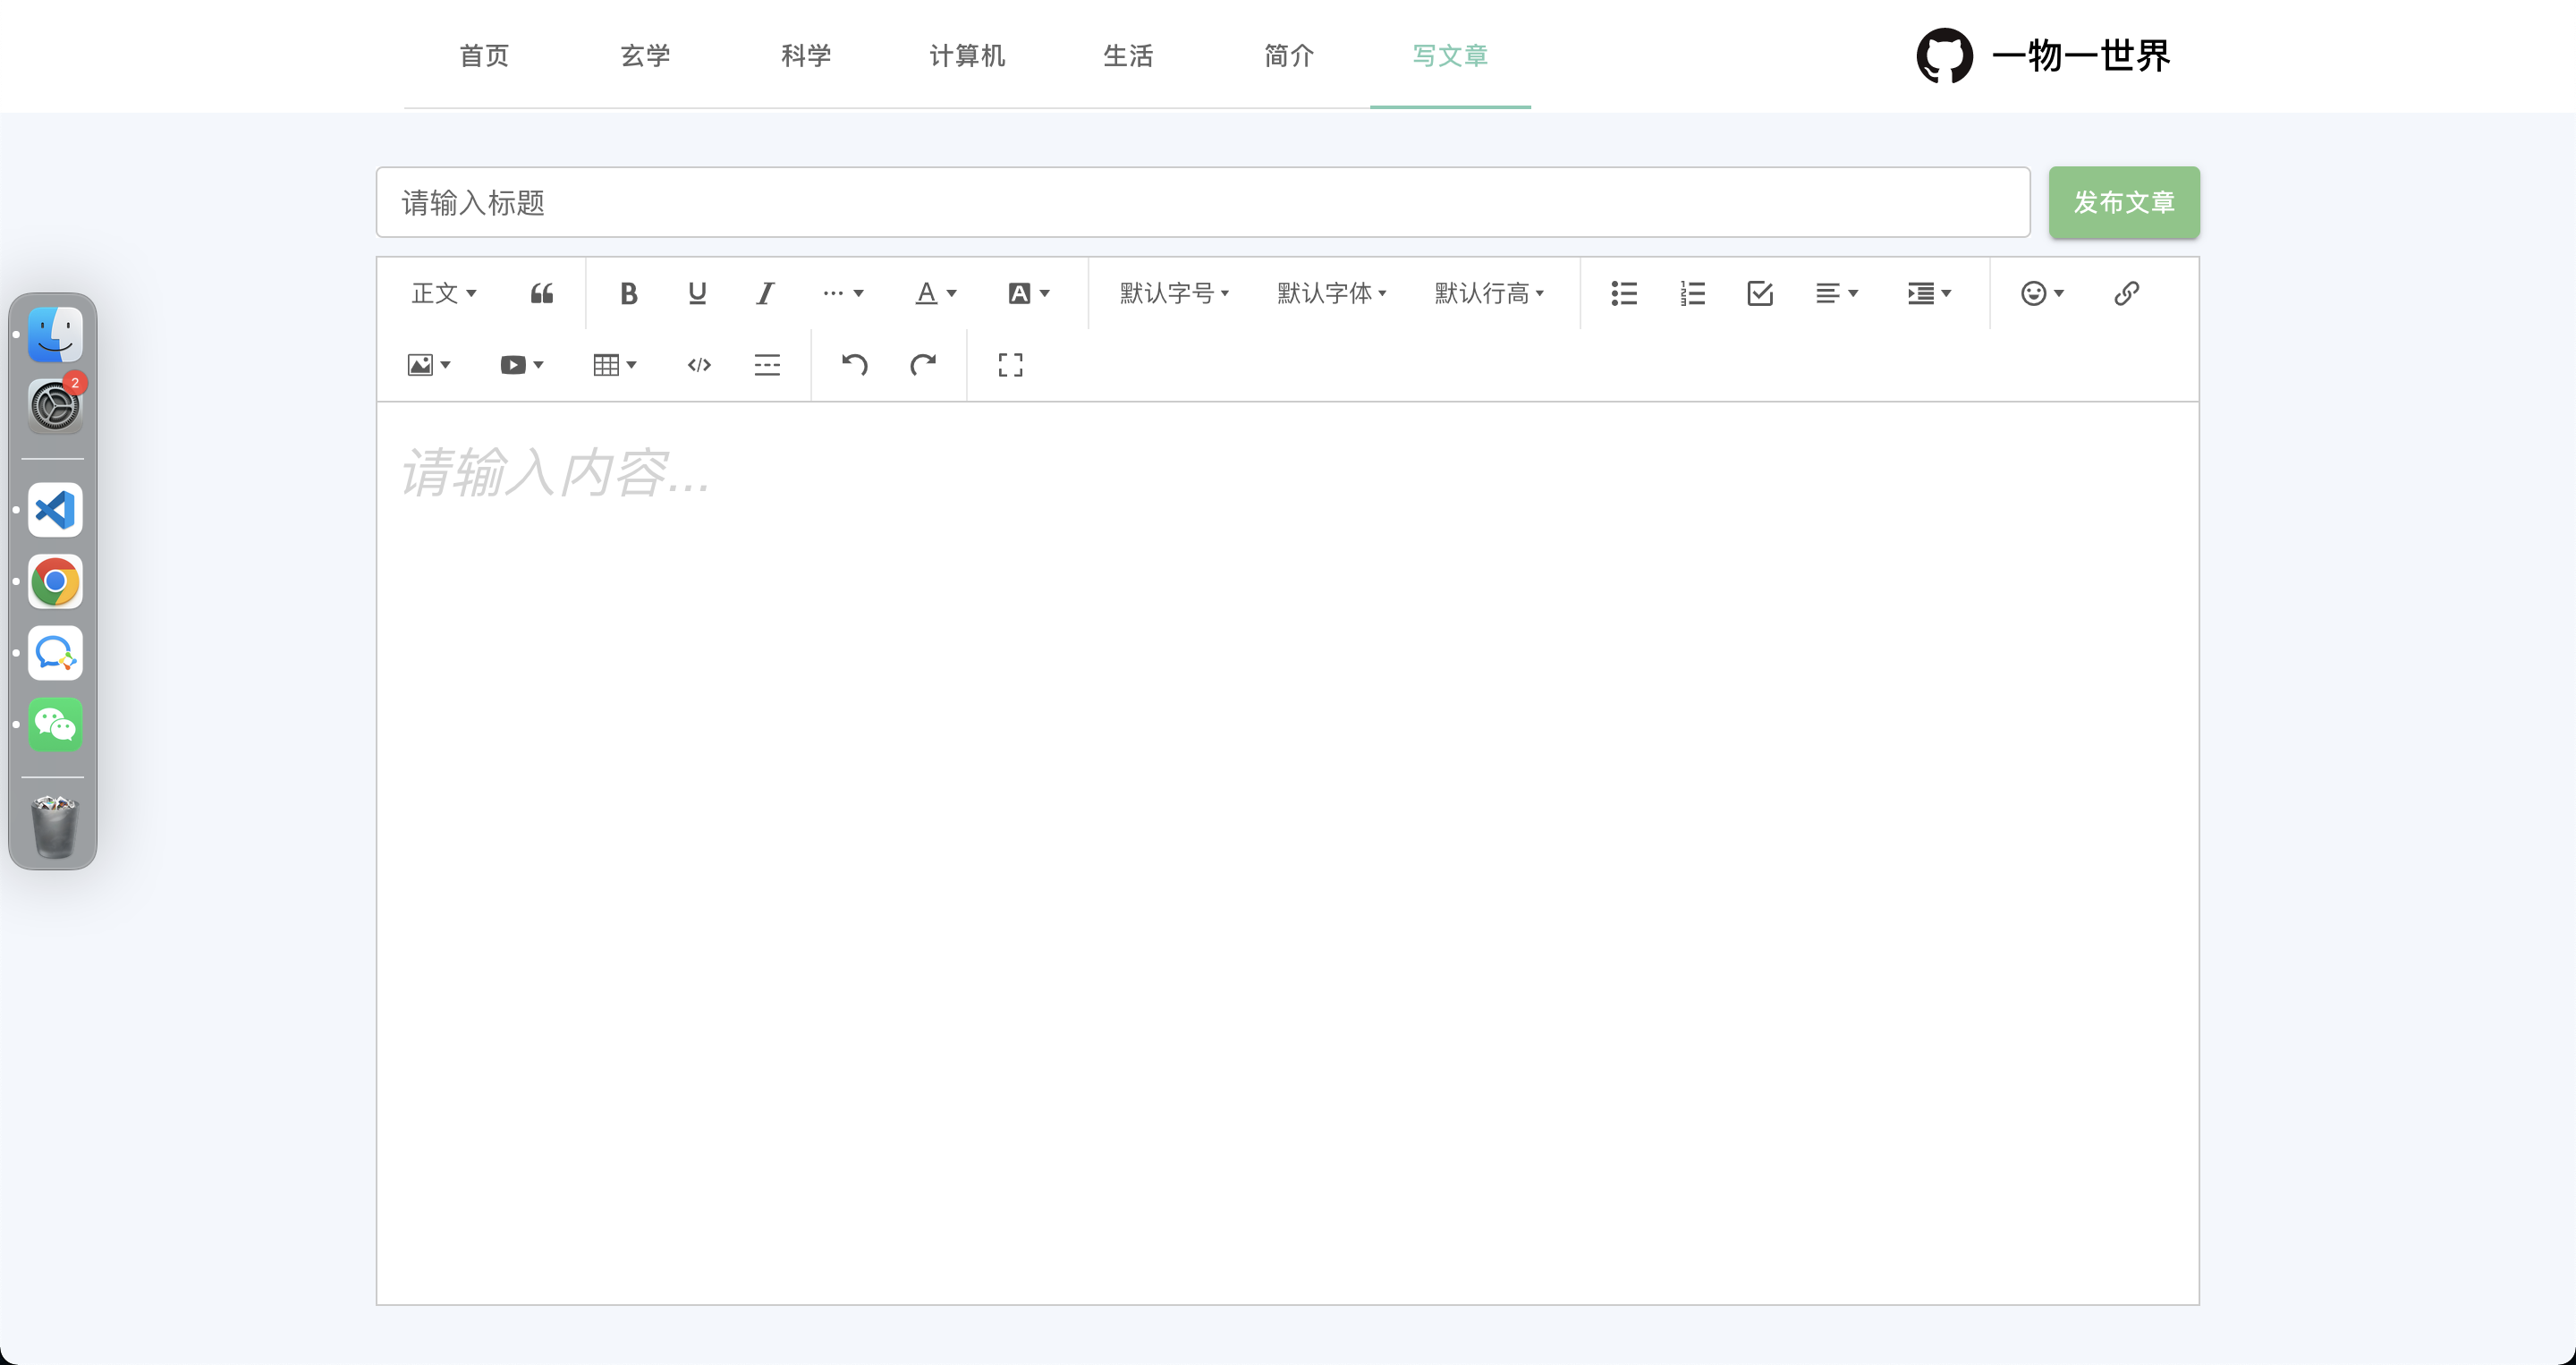Toggle bold formatting
The image size is (2576, 1365).
point(628,293)
